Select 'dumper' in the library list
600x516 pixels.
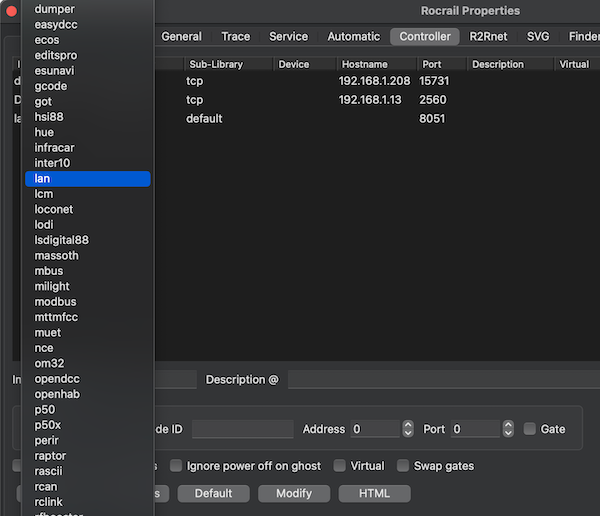pos(88,9)
